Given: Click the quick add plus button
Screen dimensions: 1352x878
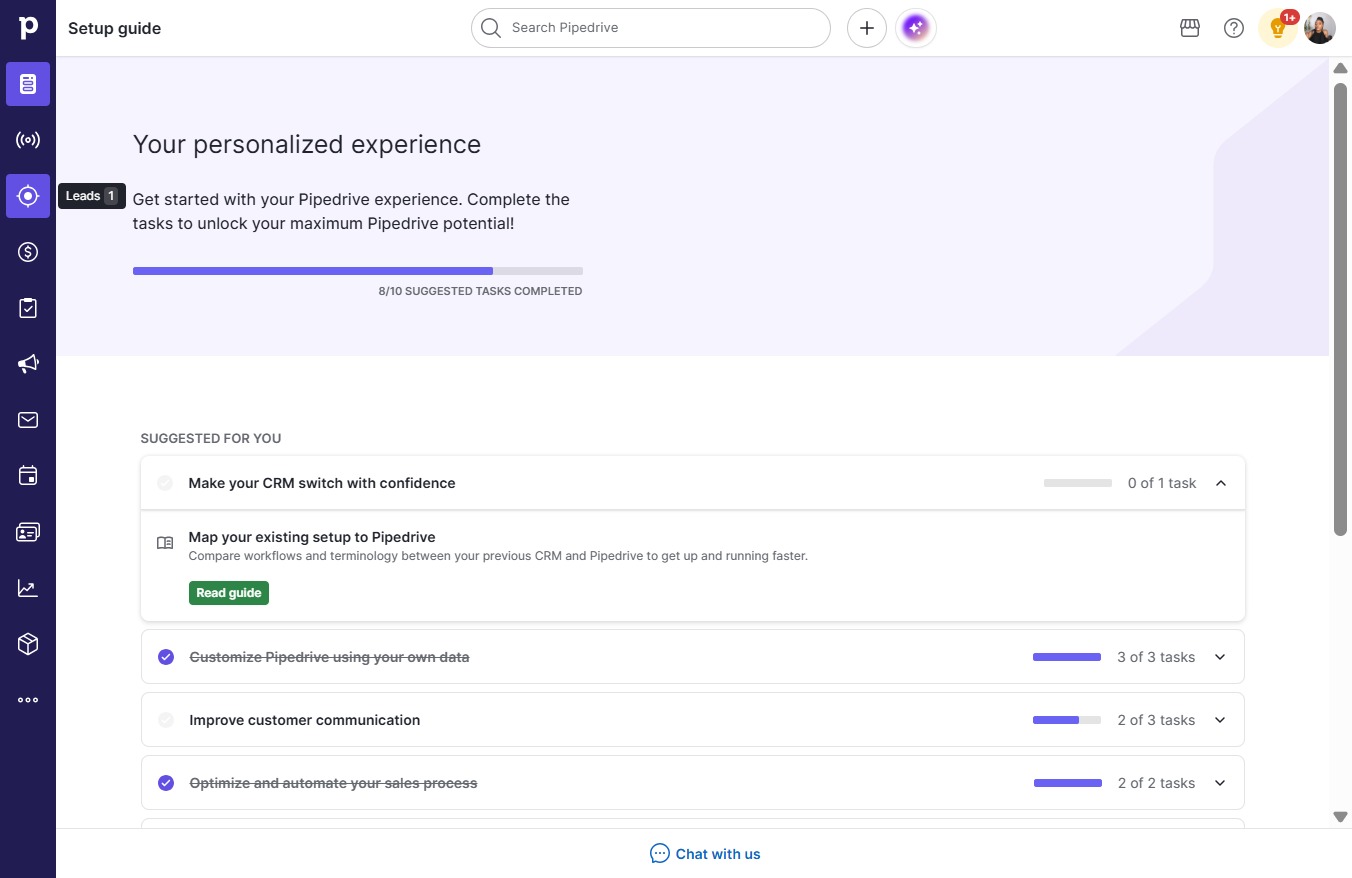Looking at the screenshot, I should click(867, 28).
